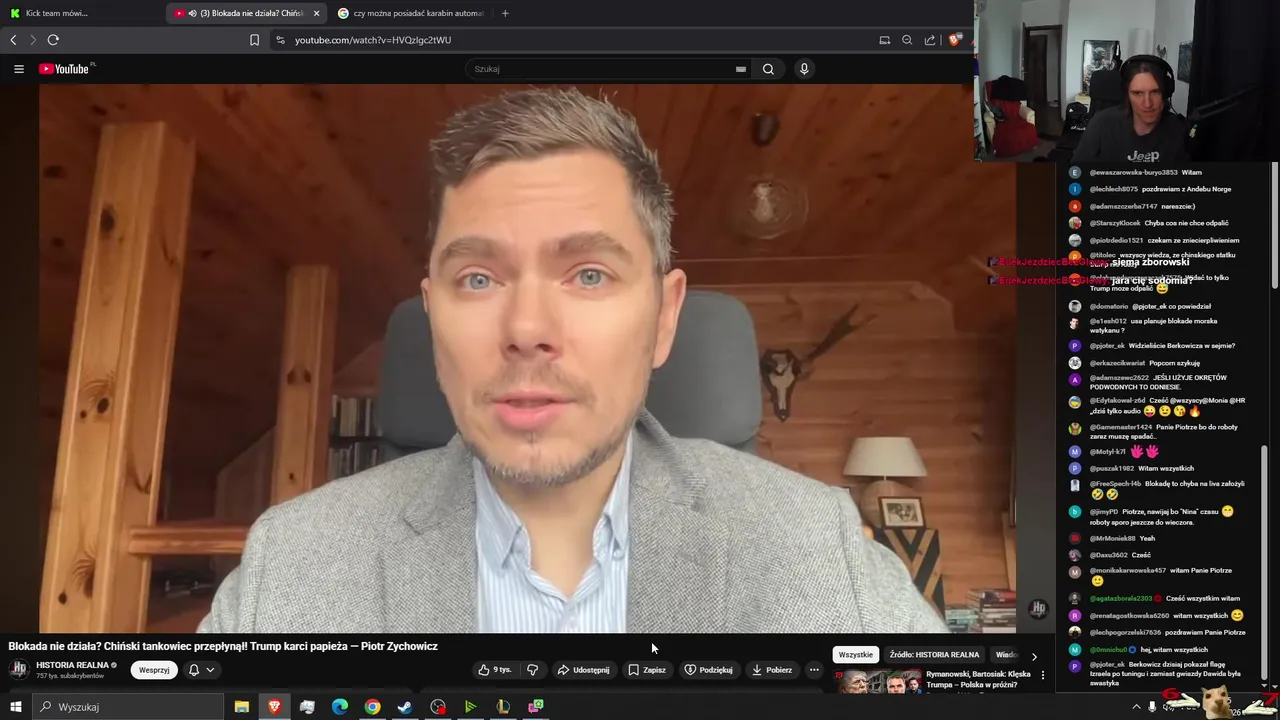This screenshot has height=720, width=1280.
Task: Click @Daxu3602 chat message Cześć
Action: 1120,555
